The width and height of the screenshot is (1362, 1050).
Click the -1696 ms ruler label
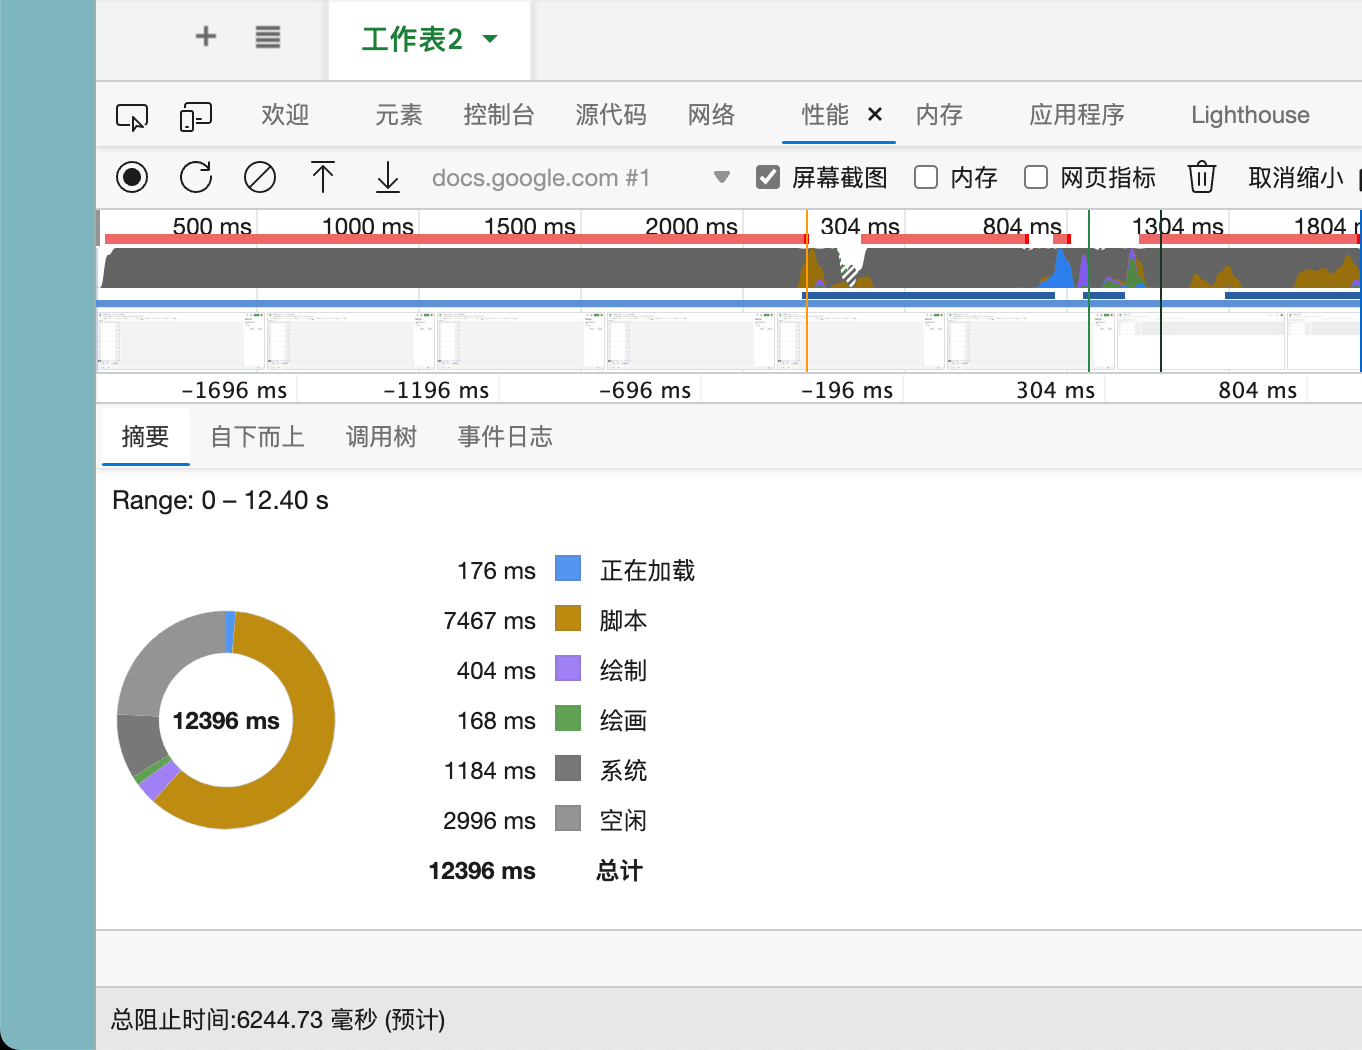234,390
